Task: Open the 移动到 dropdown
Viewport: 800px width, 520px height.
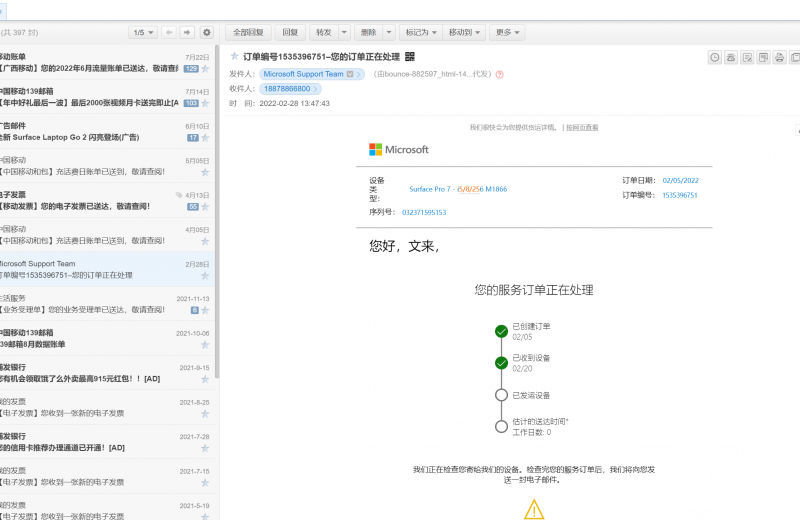Action: tap(464, 33)
